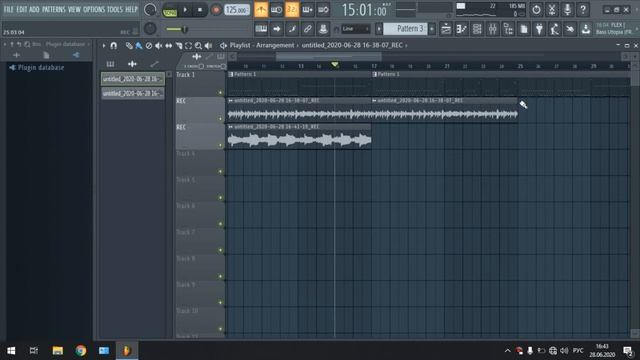Adjust the main pitch knob
Image resolution: width=640 pixels, height=360 pixels.
(150, 29)
